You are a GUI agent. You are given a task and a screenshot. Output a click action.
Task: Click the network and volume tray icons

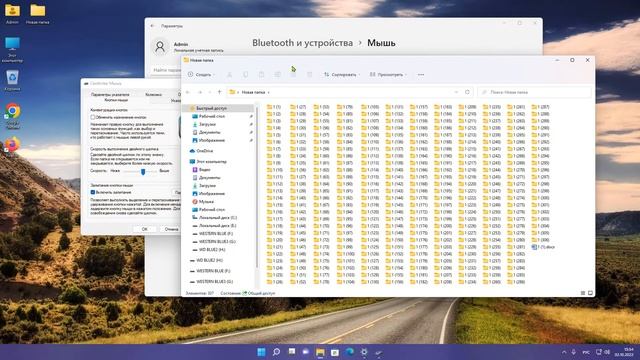coord(603,352)
